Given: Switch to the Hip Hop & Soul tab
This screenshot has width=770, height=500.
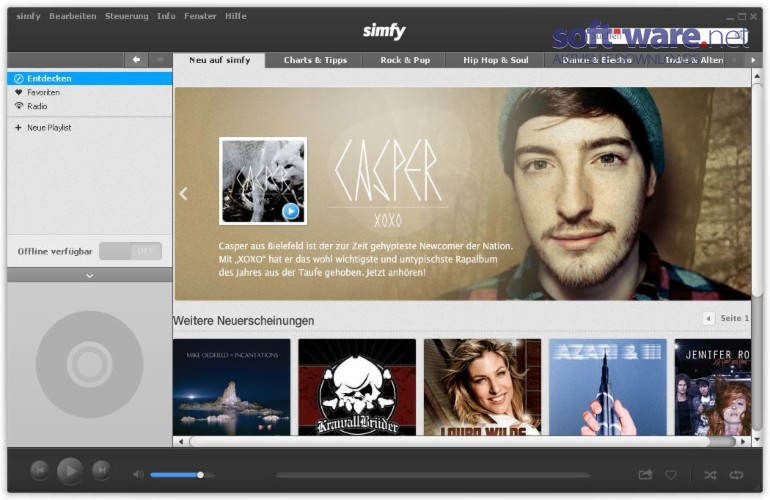Looking at the screenshot, I should point(495,60).
